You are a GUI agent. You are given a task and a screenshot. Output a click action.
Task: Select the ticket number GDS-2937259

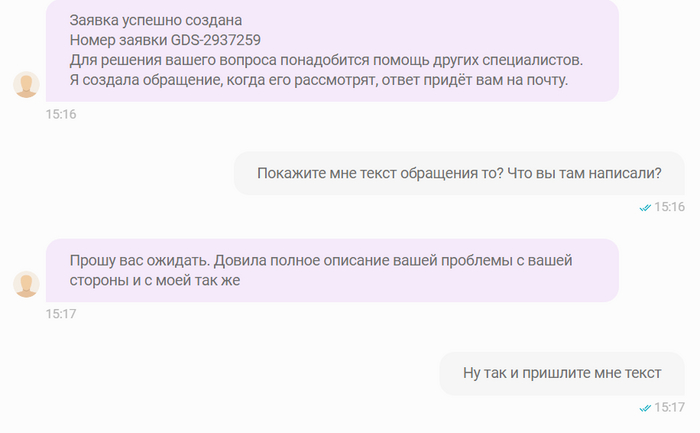click(217, 40)
